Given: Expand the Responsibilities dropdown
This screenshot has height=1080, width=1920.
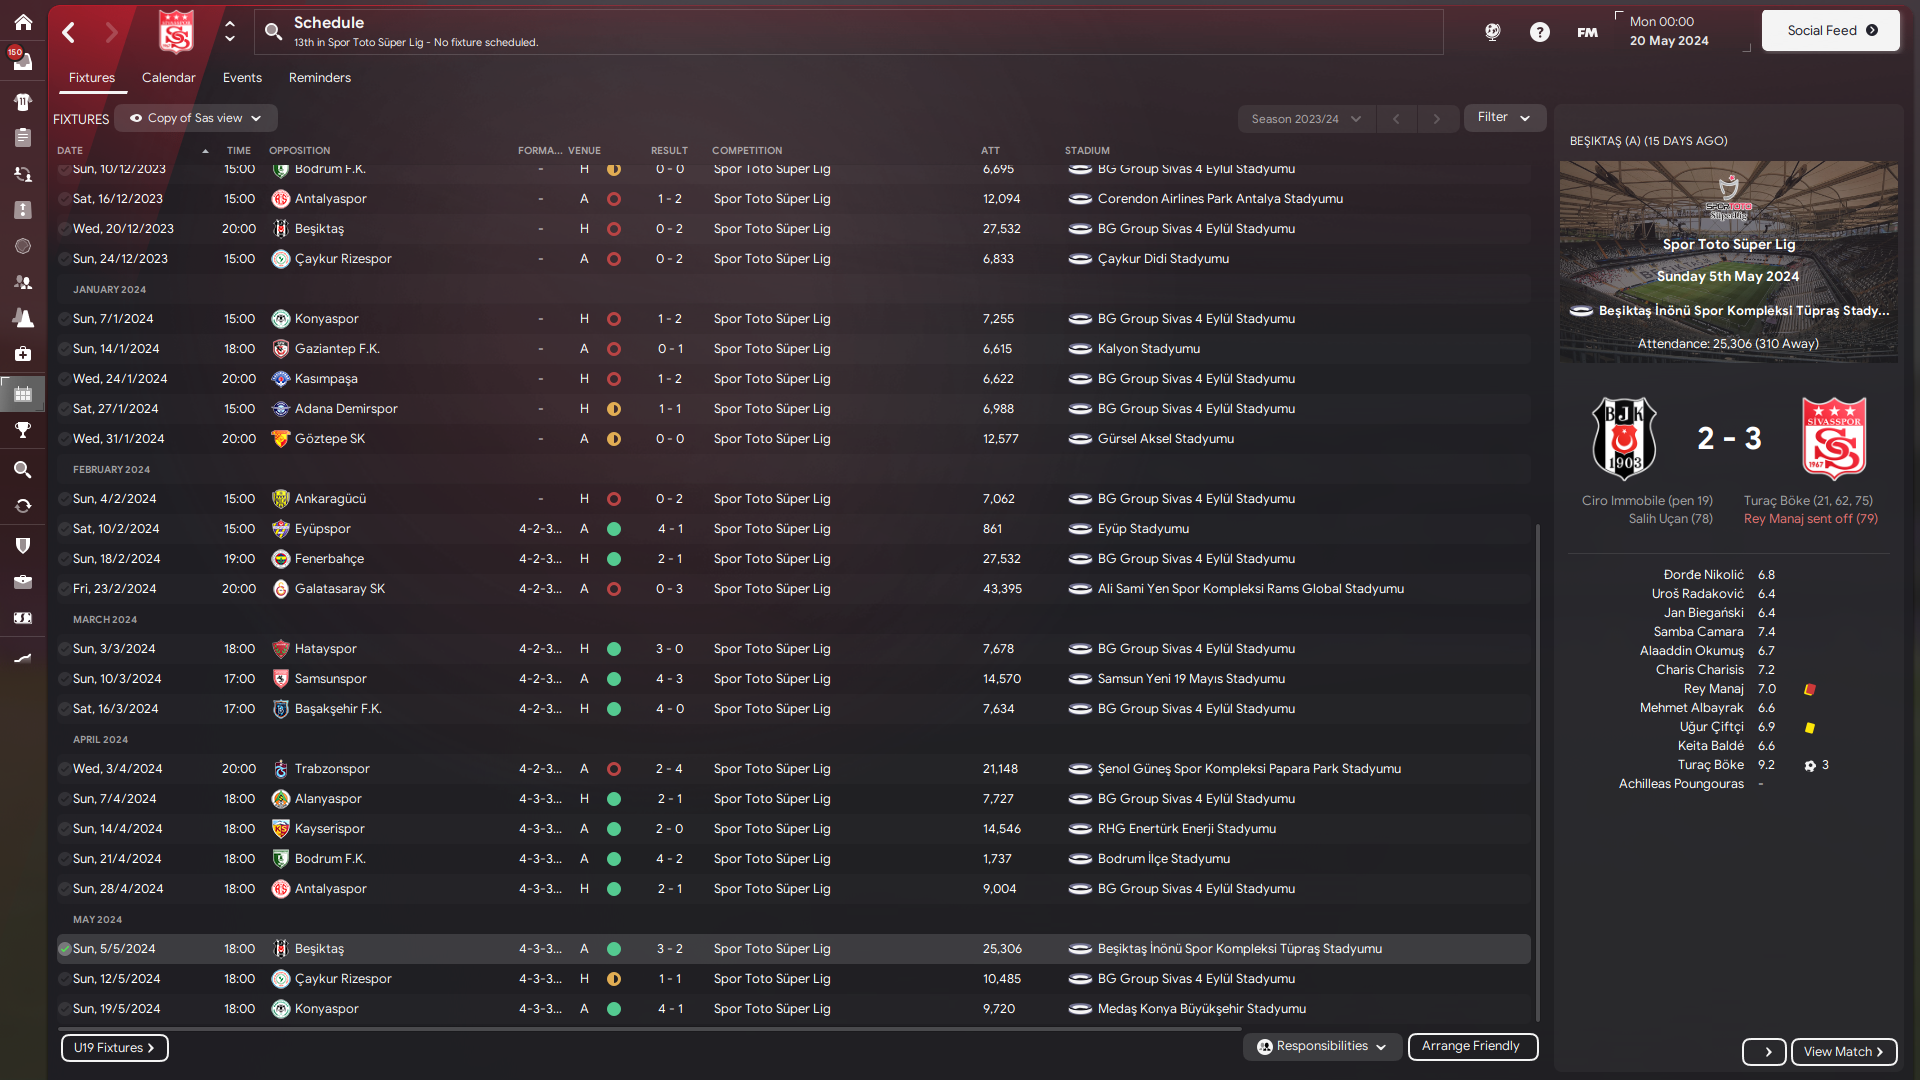Looking at the screenshot, I should click(1321, 1046).
